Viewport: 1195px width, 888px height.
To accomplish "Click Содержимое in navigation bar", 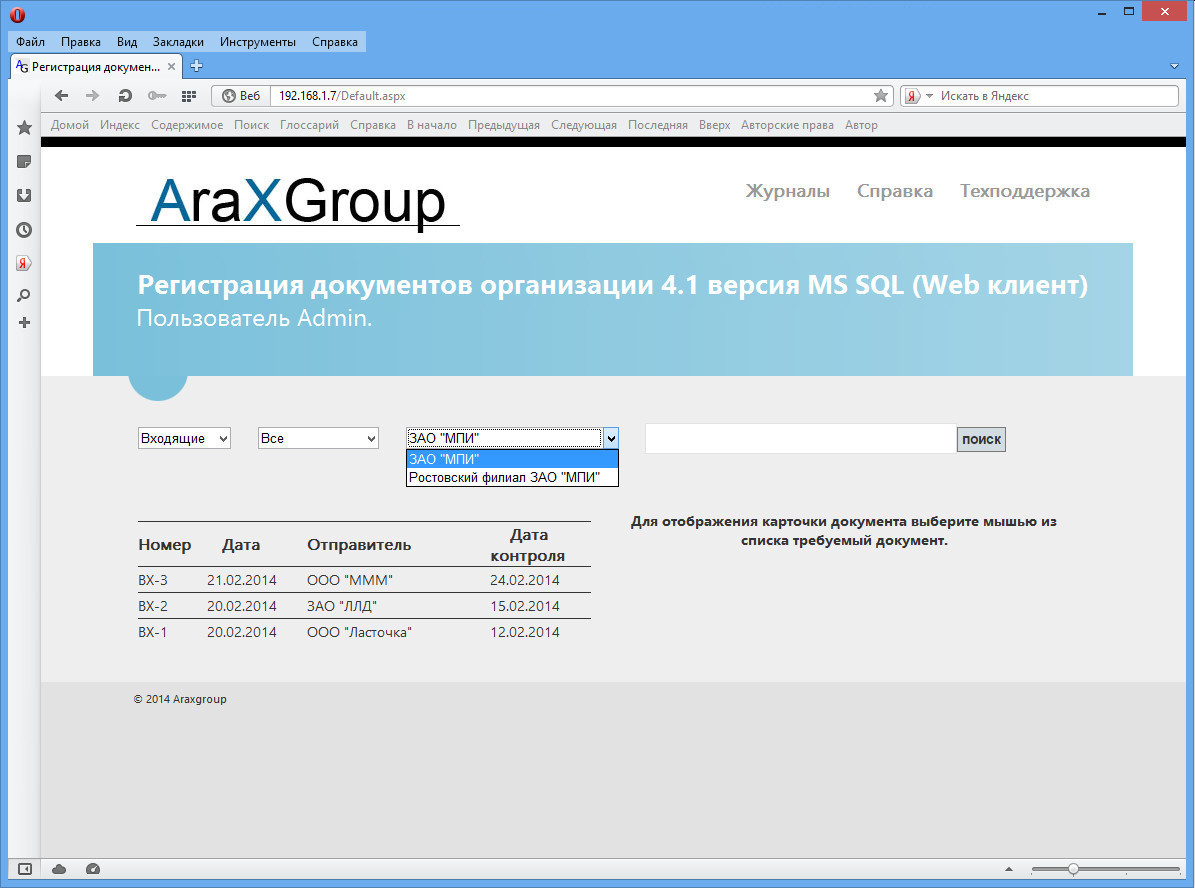I will tap(187, 125).
